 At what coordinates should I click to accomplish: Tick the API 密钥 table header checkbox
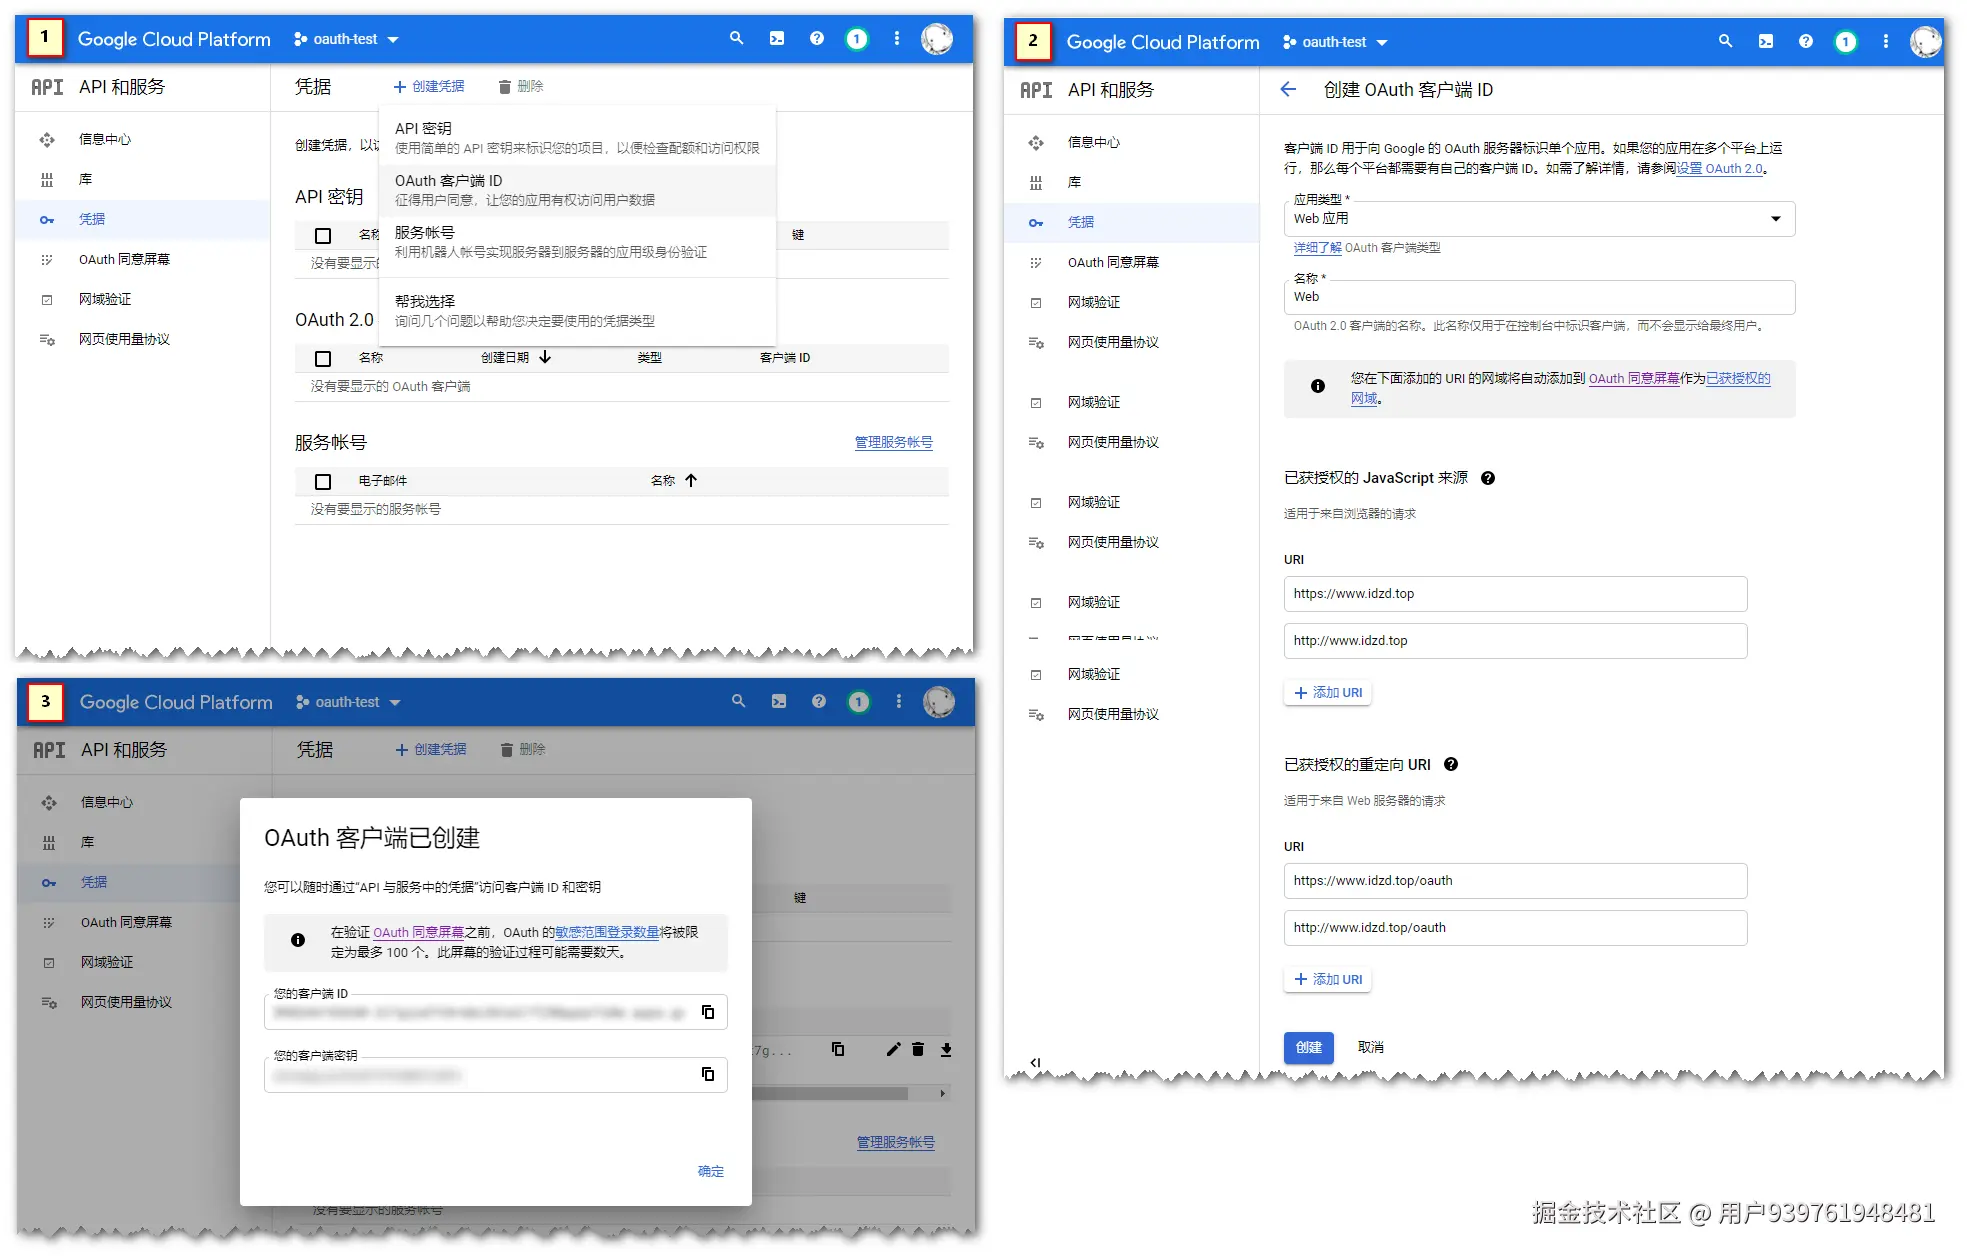[323, 236]
